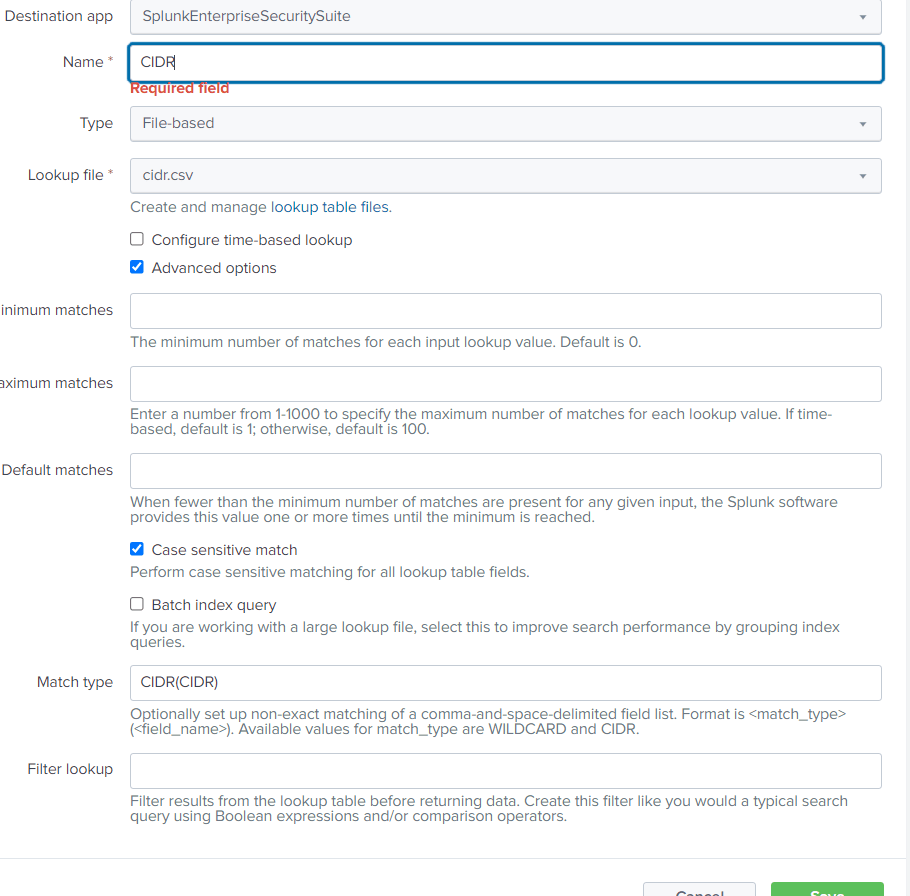The height and width of the screenshot is (896, 910).
Task: Click the Default matches input field
Action: pyautogui.click(x=505, y=471)
